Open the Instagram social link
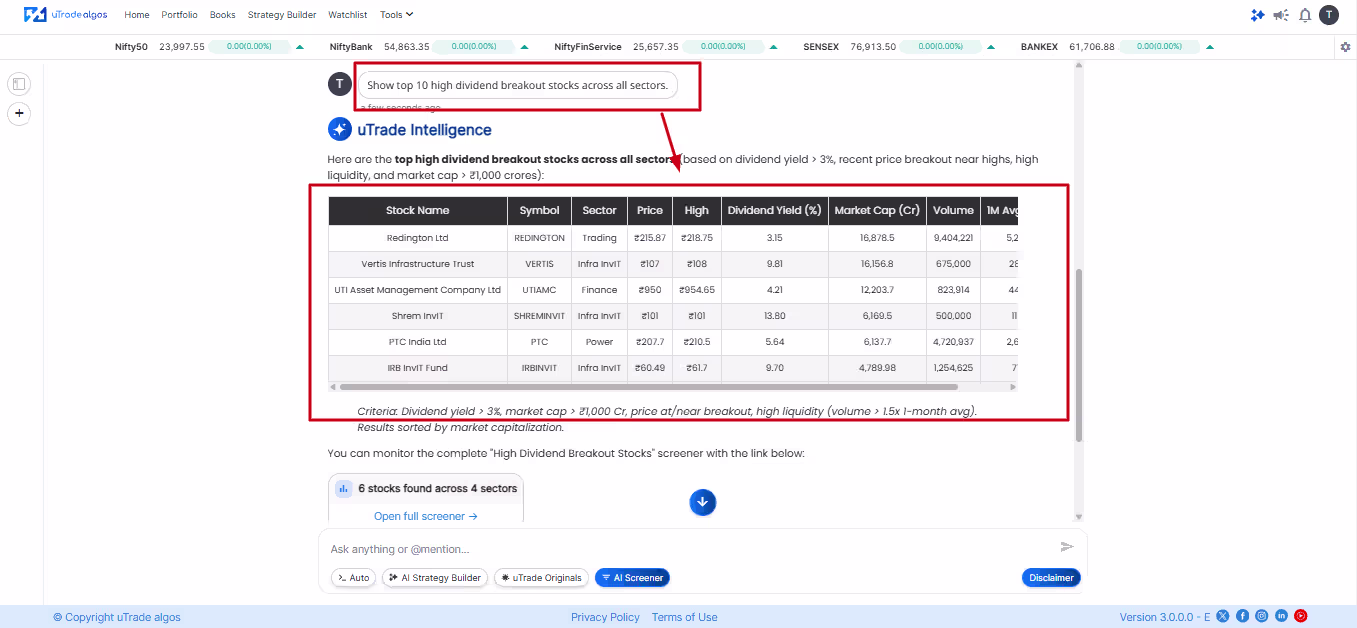 click(x=1262, y=617)
